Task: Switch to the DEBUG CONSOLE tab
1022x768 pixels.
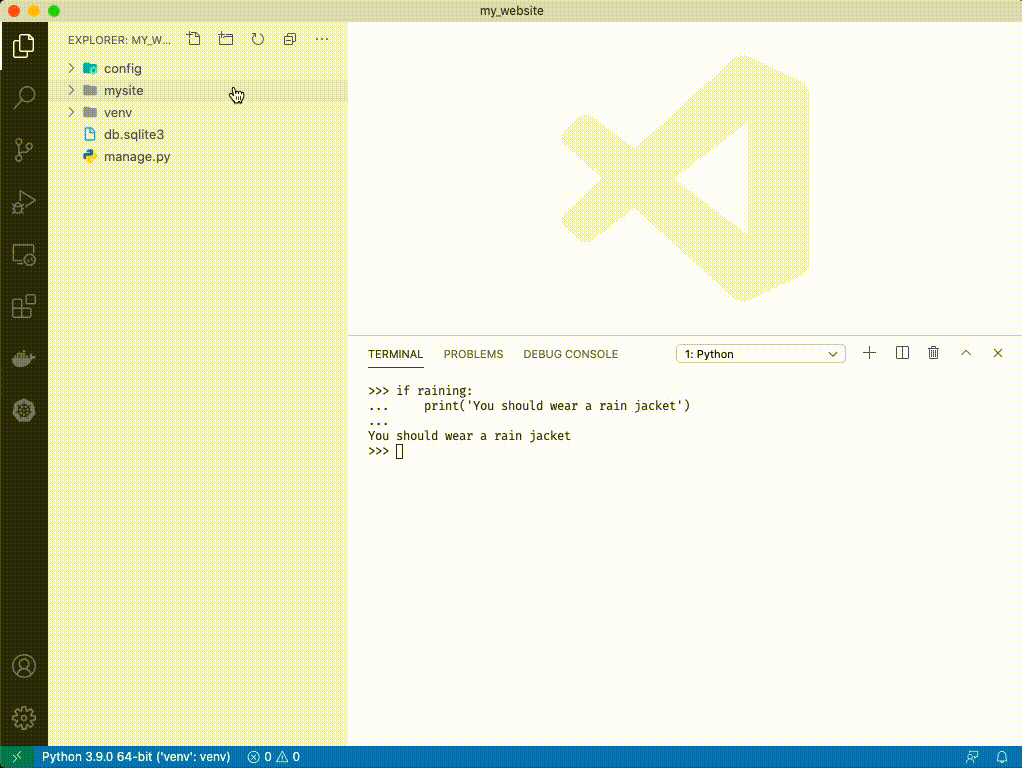Action: [x=570, y=354]
